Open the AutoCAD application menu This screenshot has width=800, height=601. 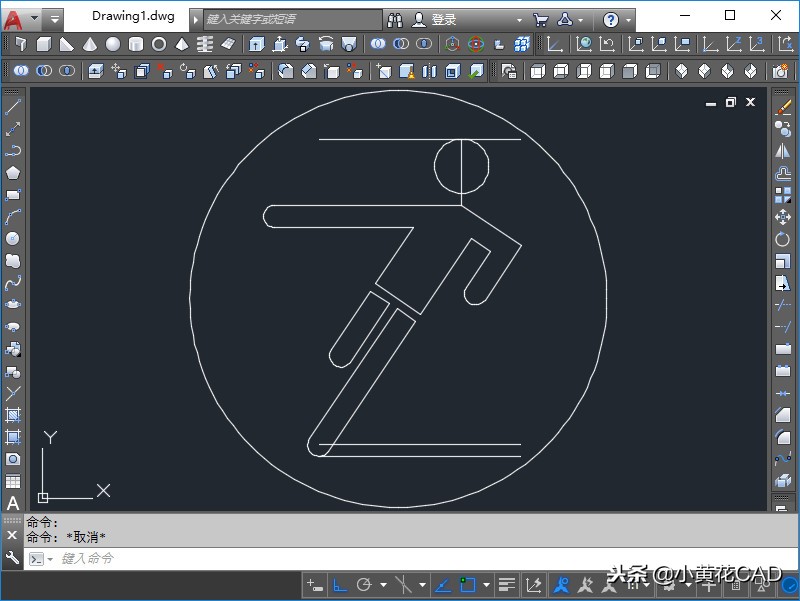(14, 19)
